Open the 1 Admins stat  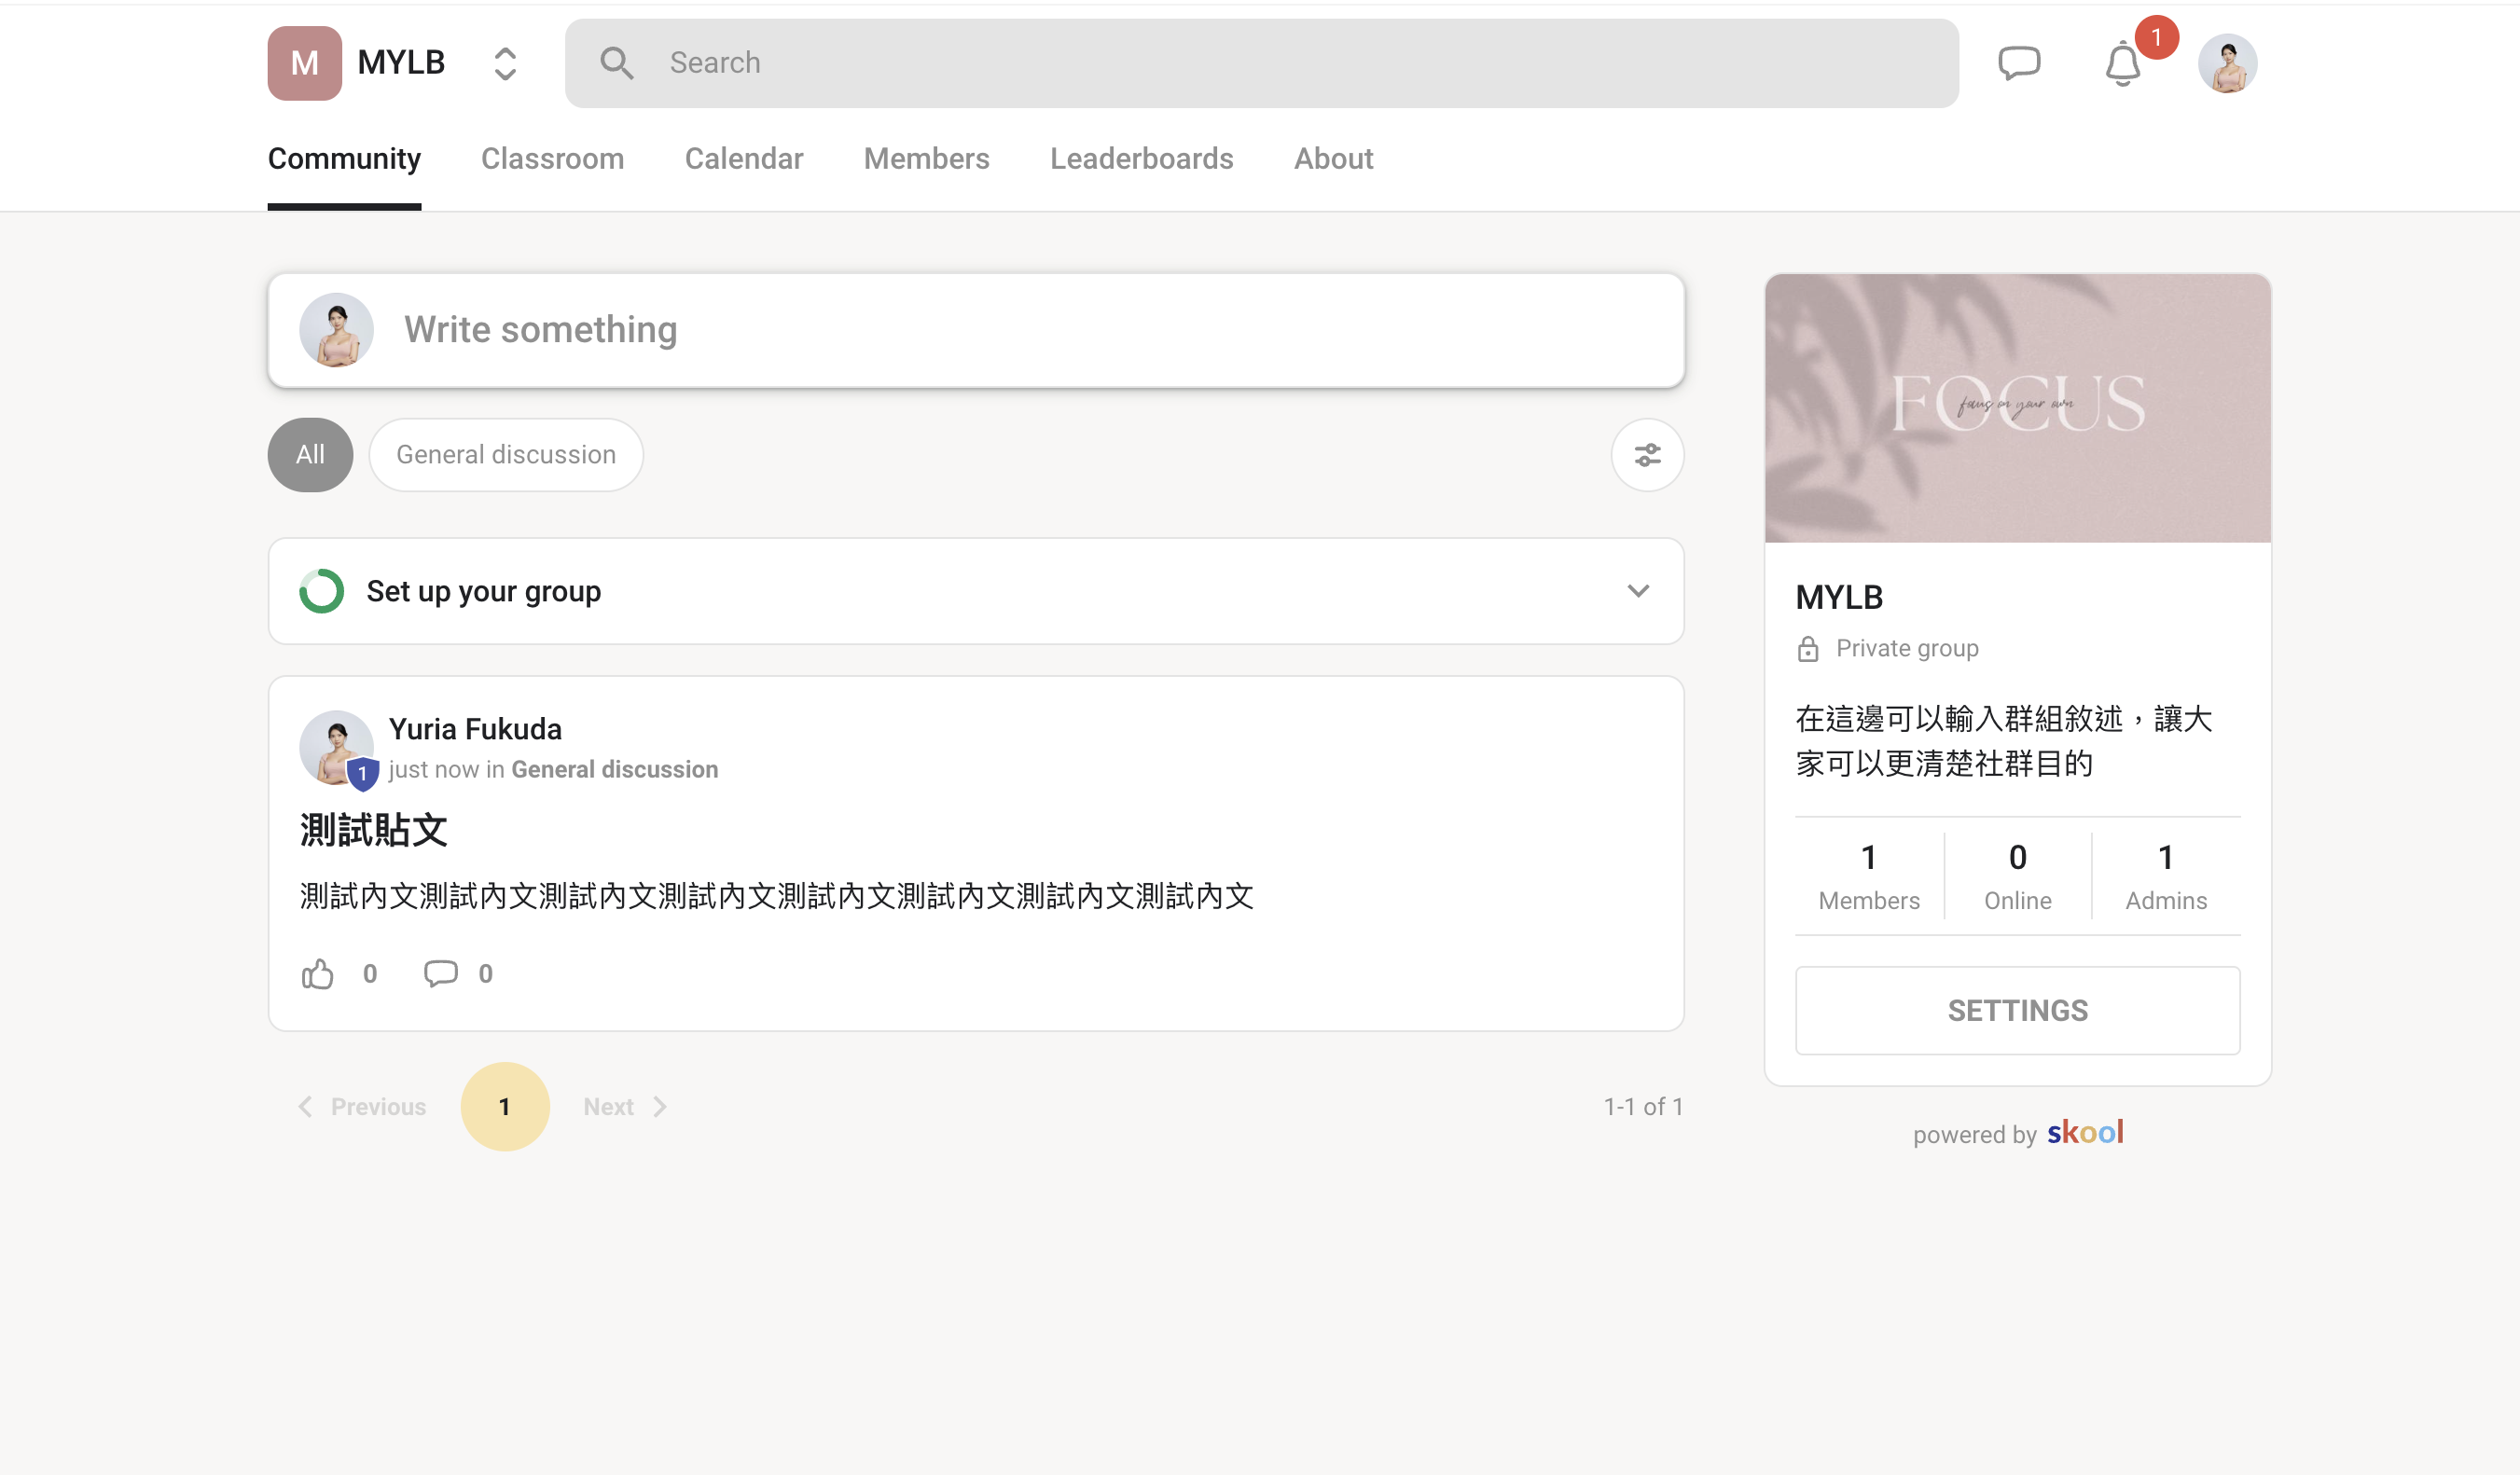point(2166,876)
